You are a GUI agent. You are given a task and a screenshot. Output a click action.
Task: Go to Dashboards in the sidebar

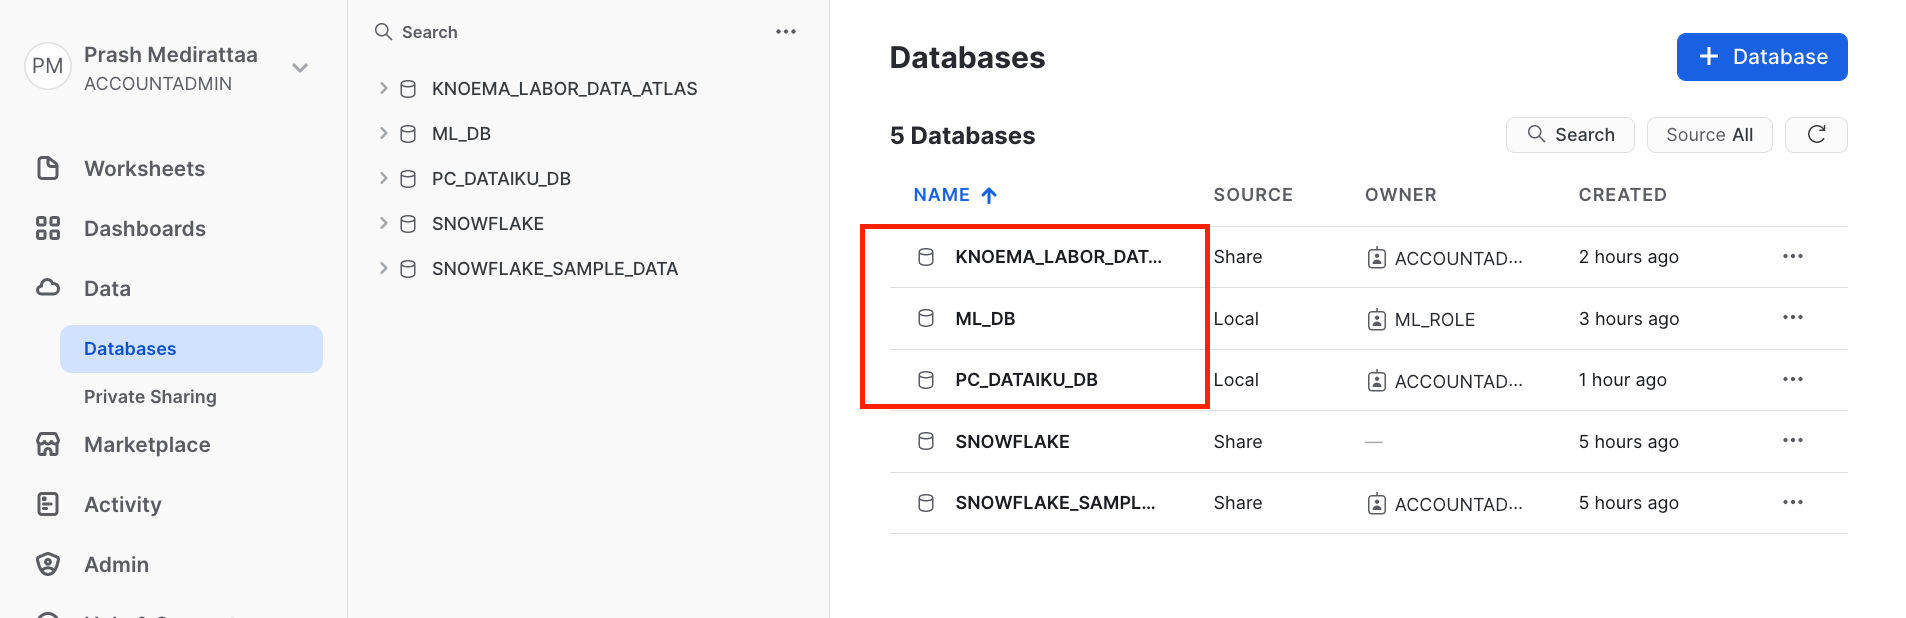pyautogui.click(x=144, y=229)
